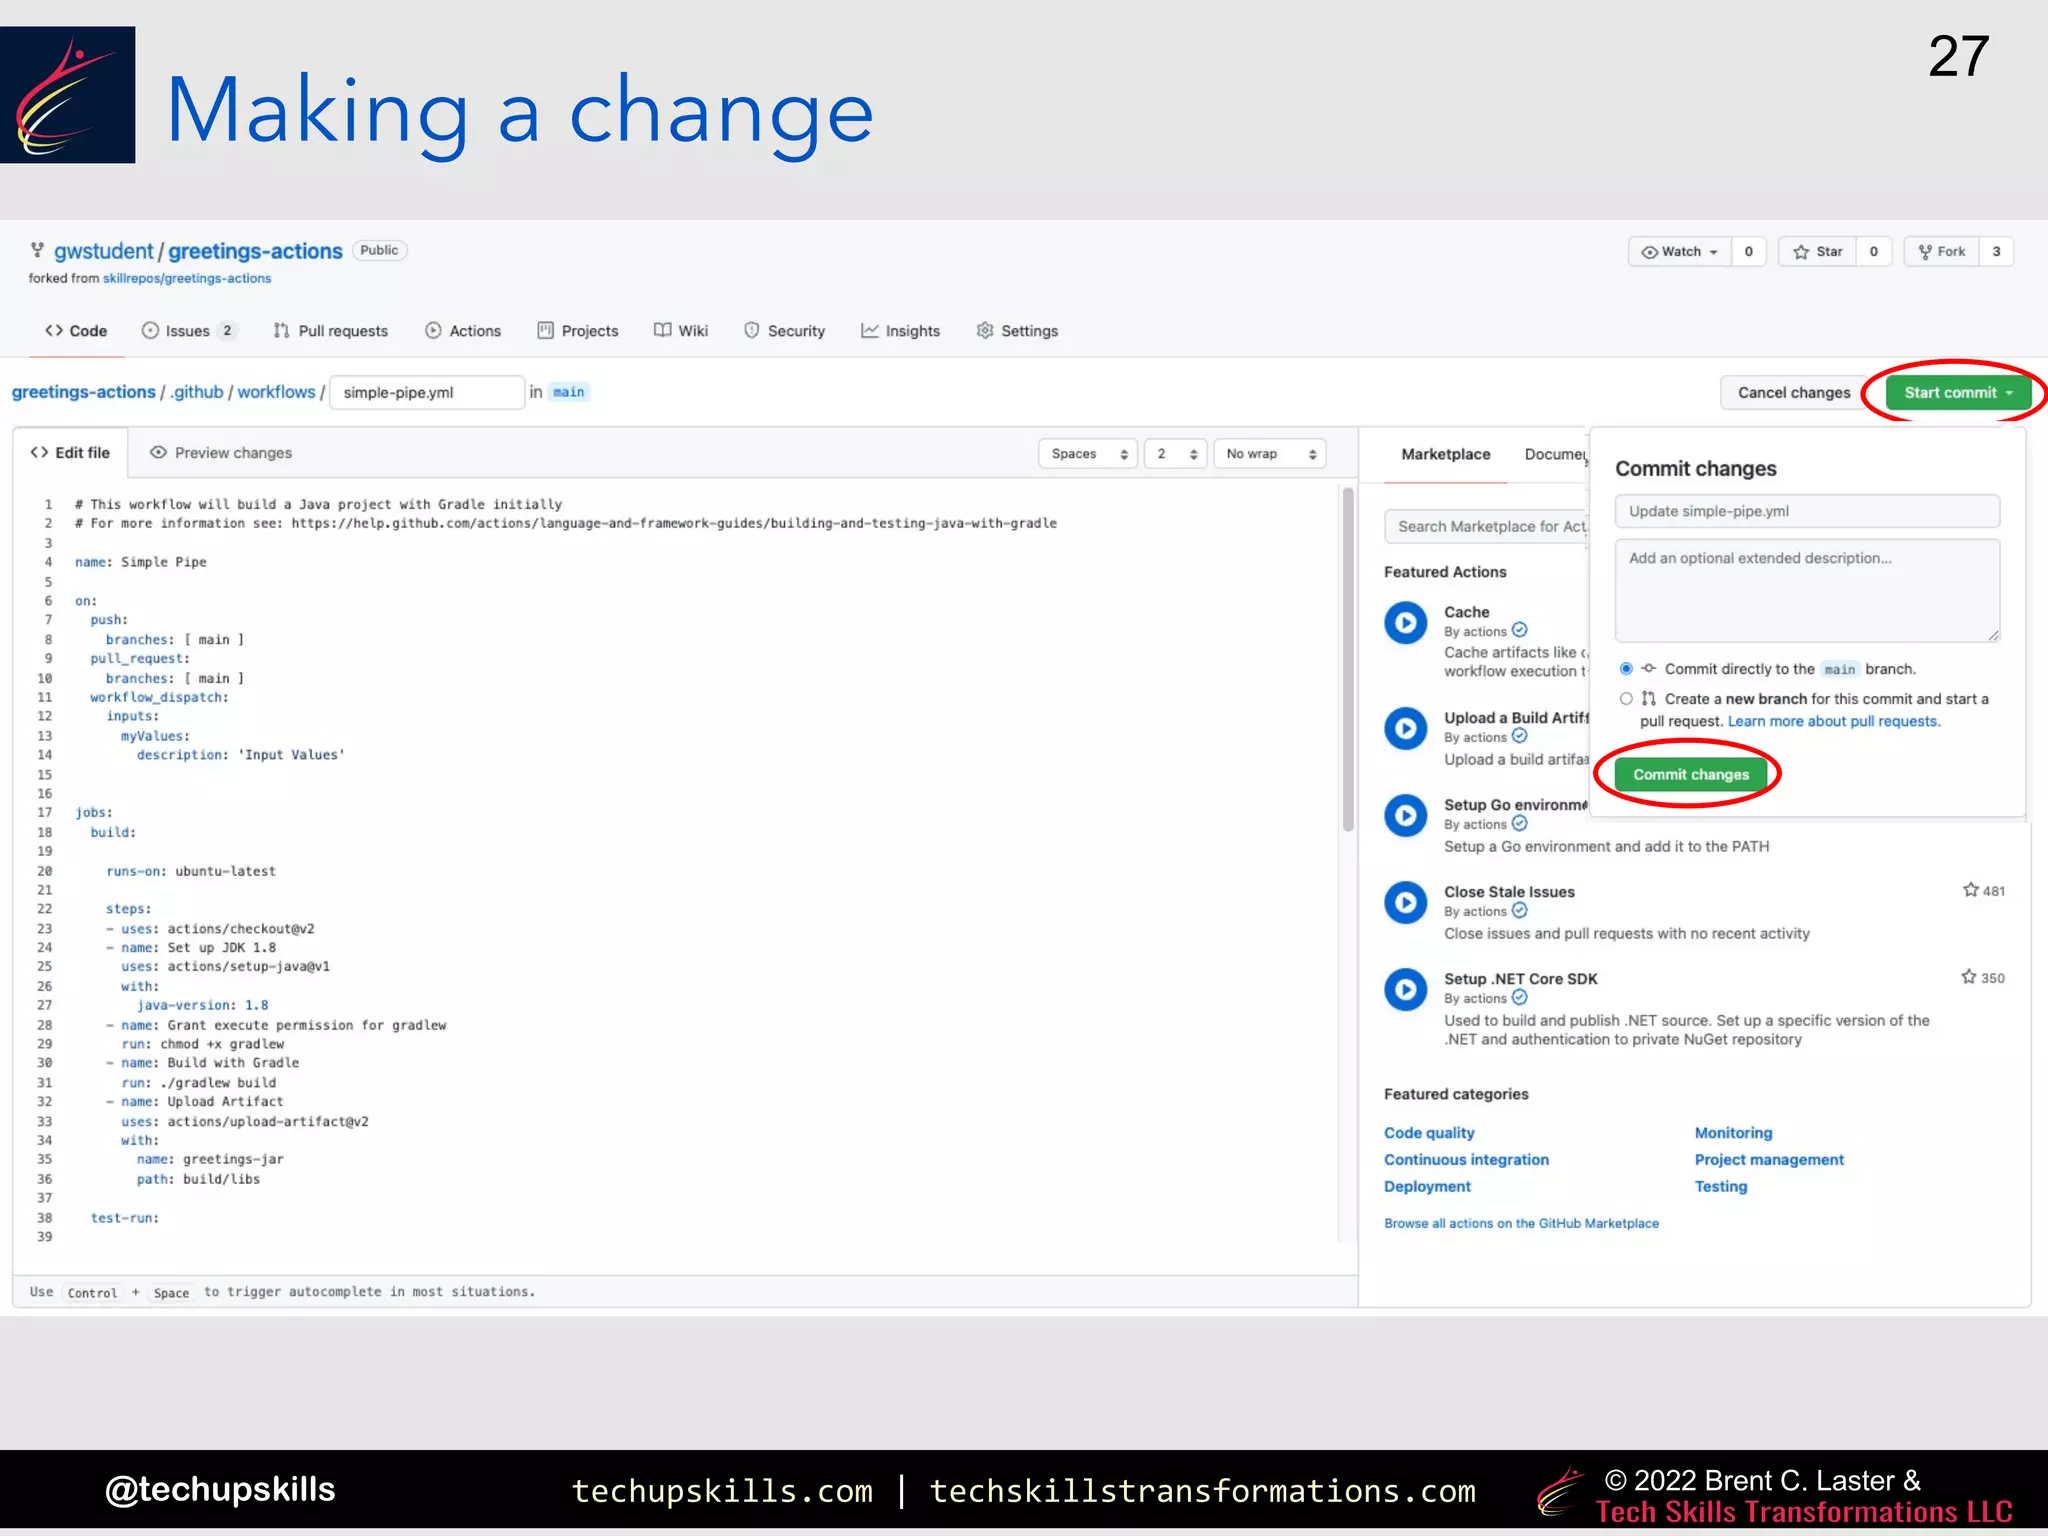Click the Tech Skills logo in slide header

click(x=67, y=95)
